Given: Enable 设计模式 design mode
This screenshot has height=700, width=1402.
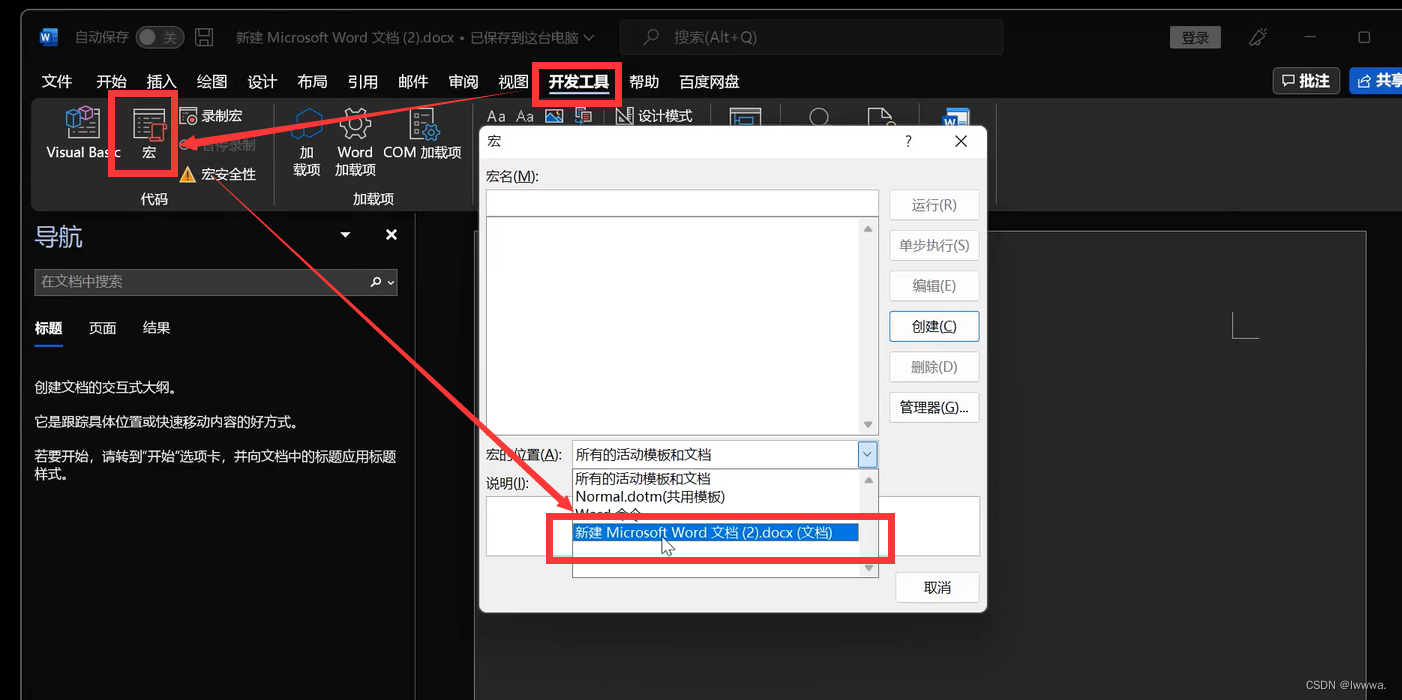Looking at the screenshot, I should pos(654,116).
